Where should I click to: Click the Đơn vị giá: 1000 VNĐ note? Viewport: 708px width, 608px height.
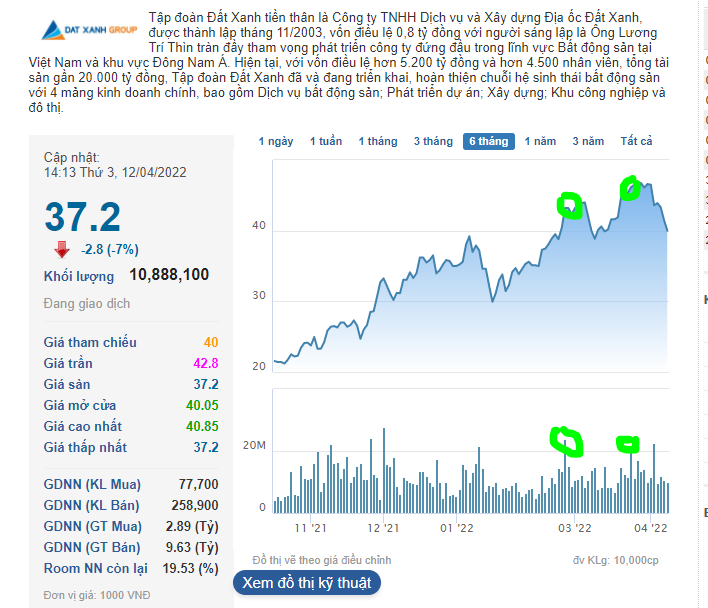click(97, 595)
